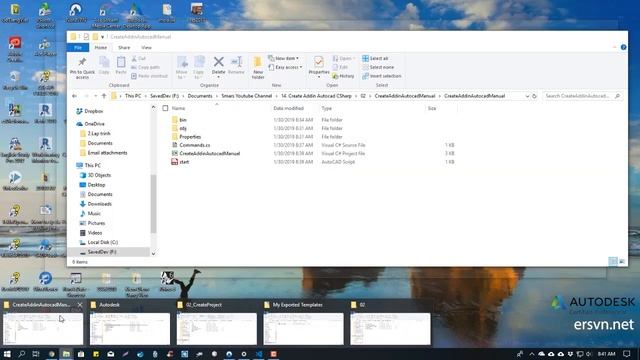Screen dimensions: 640x360
Task: Sort files by Type column
Action: [327, 108]
